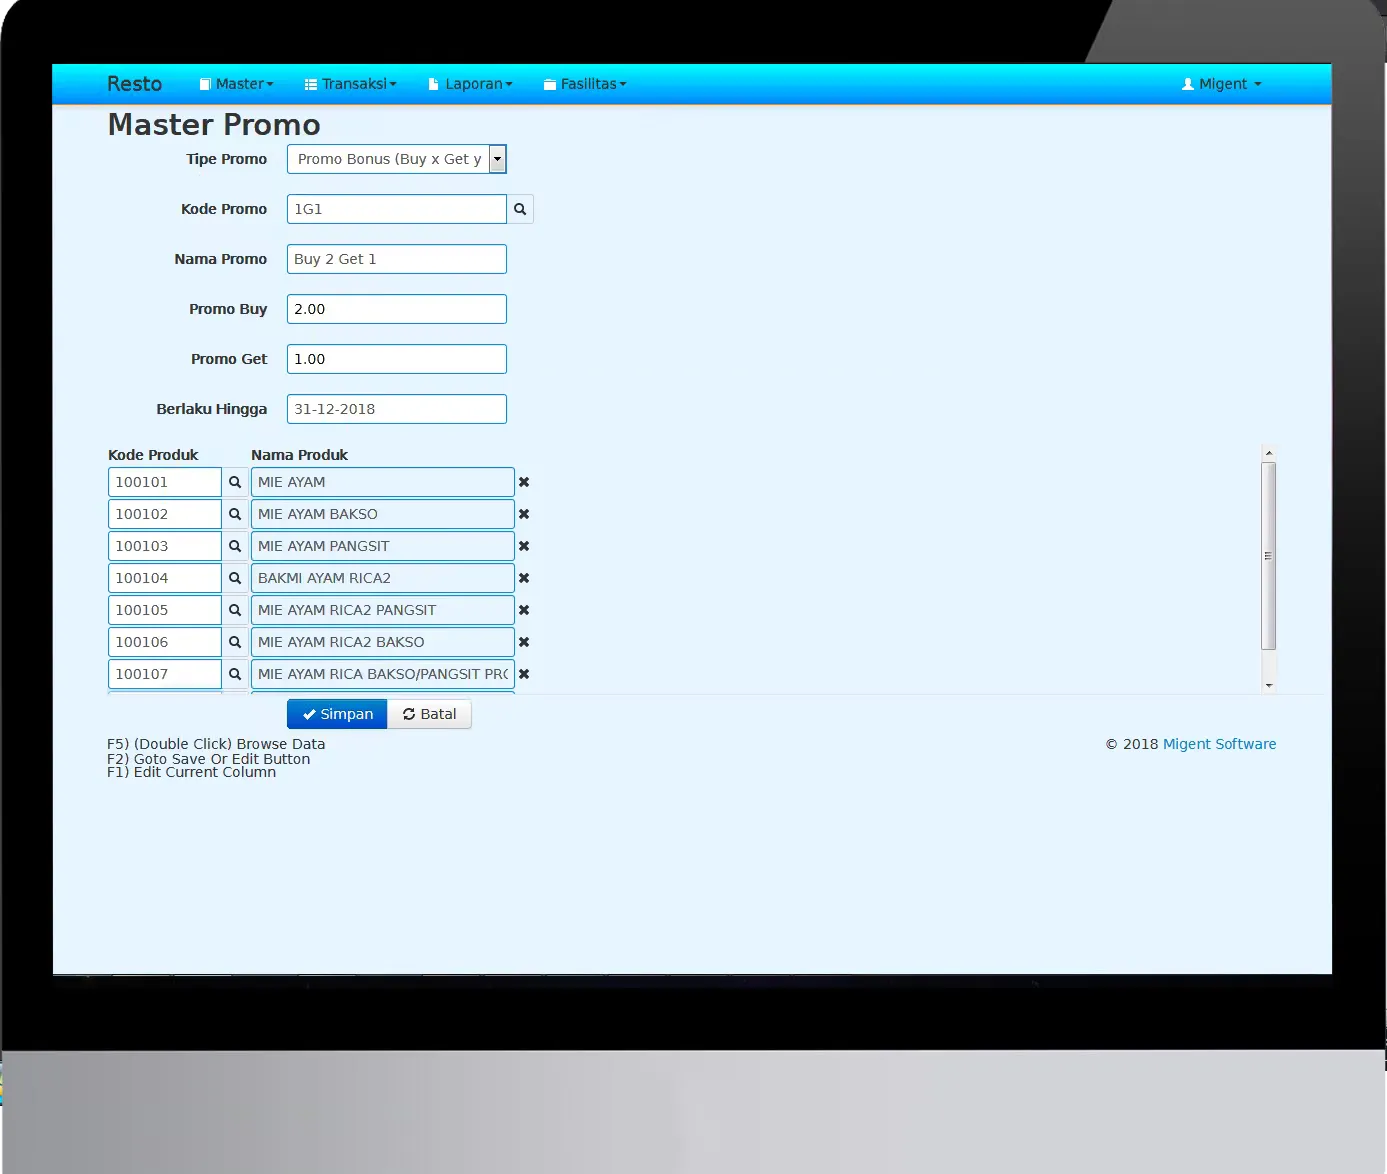Image resolution: width=1387 pixels, height=1174 pixels.
Task: Focus the Nama Promo field
Action: [397, 259]
